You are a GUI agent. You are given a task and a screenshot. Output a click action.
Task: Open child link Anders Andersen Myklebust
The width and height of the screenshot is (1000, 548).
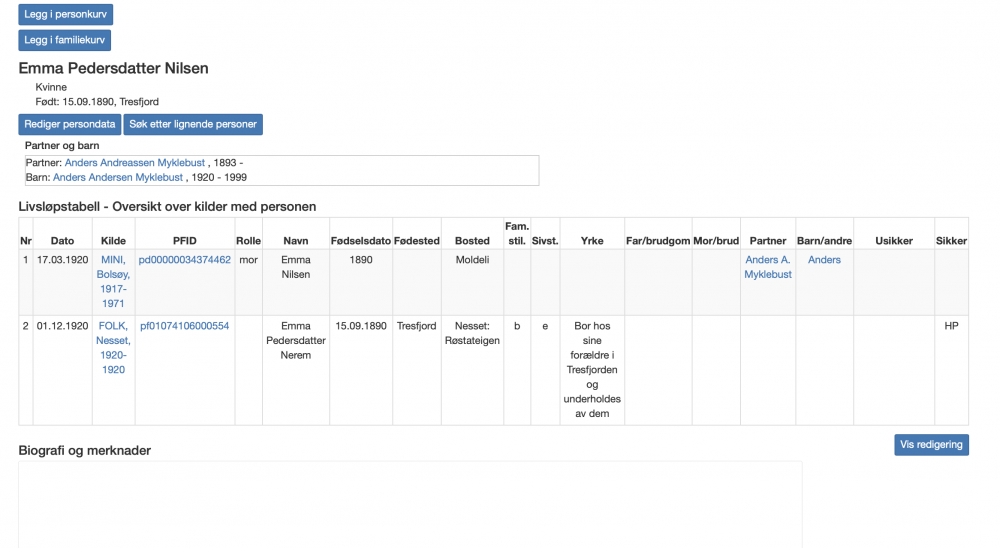[118, 177]
